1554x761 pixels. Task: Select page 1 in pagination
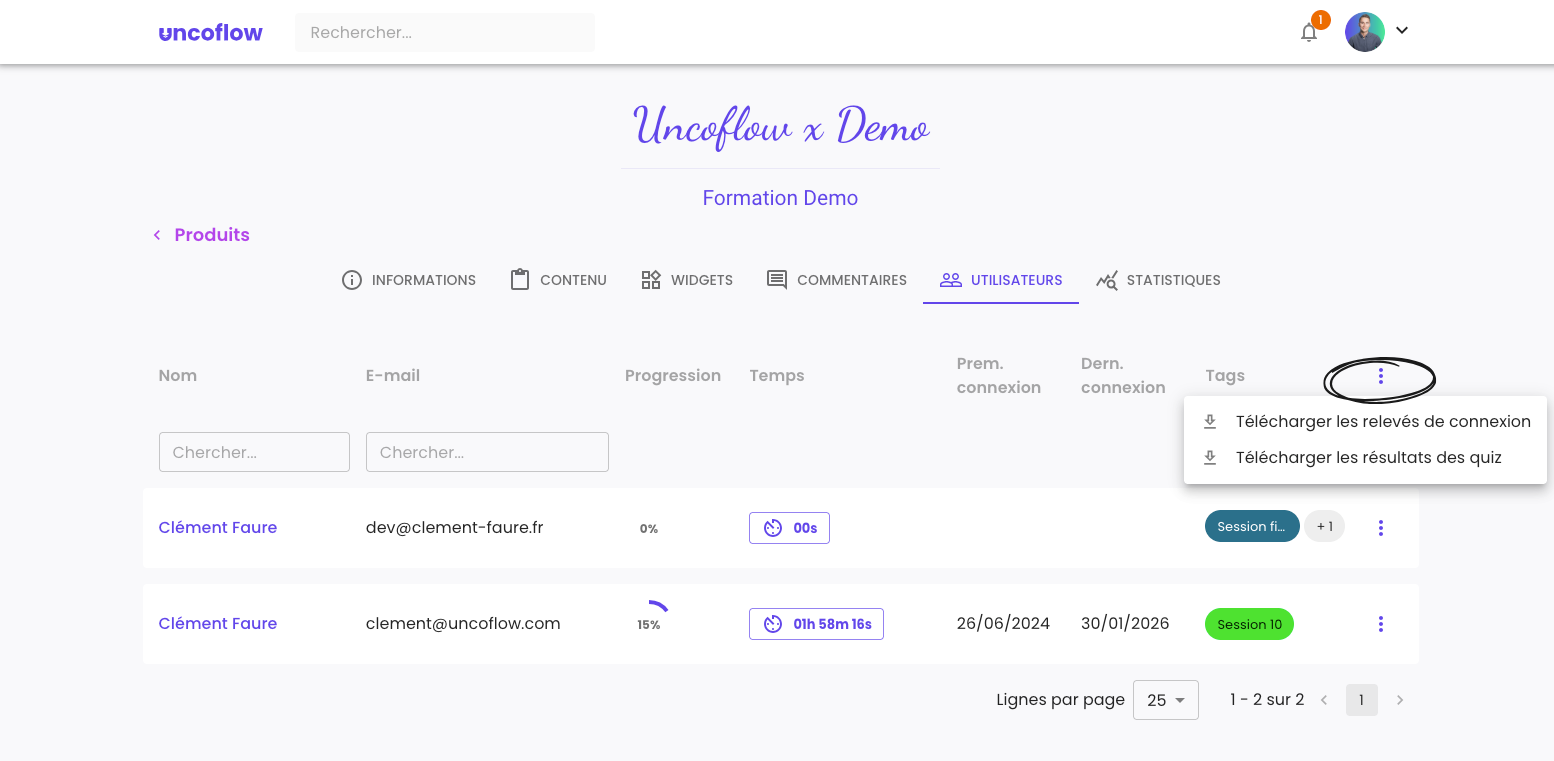[1361, 700]
